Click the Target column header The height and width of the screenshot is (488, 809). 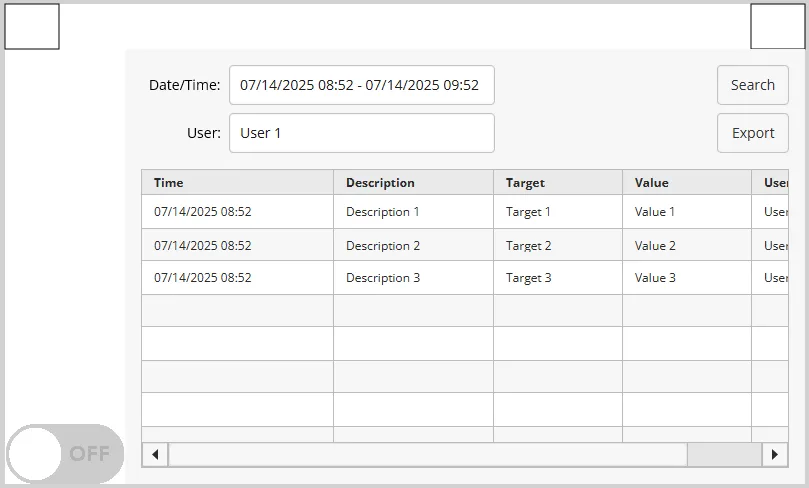557,183
